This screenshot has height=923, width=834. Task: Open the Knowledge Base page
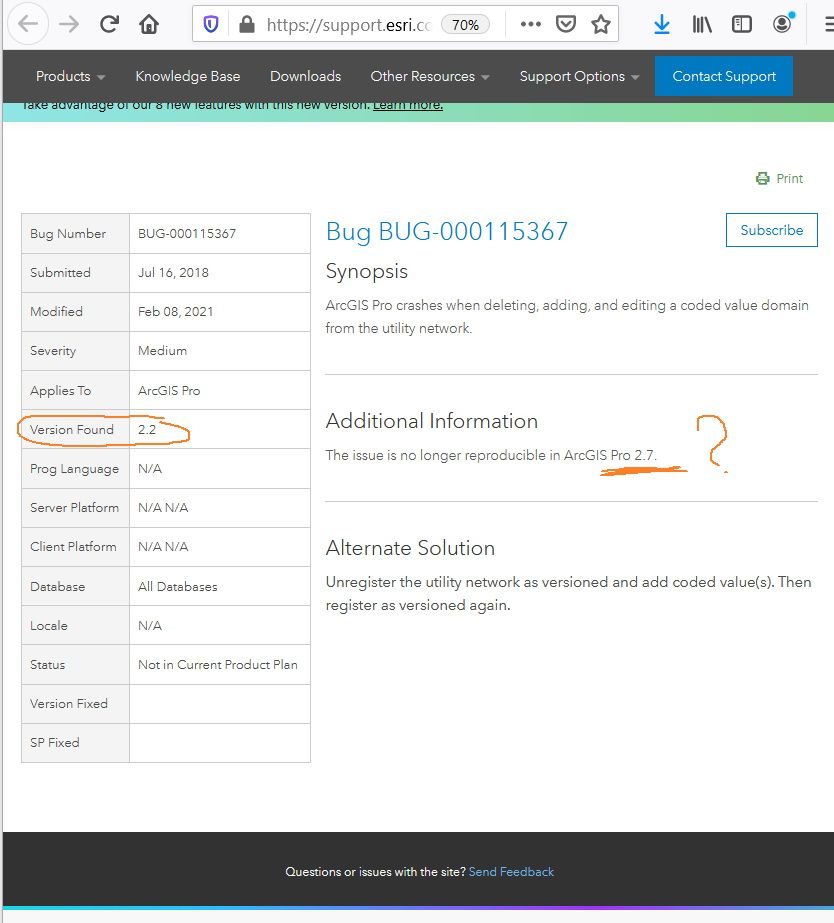tap(188, 77)
